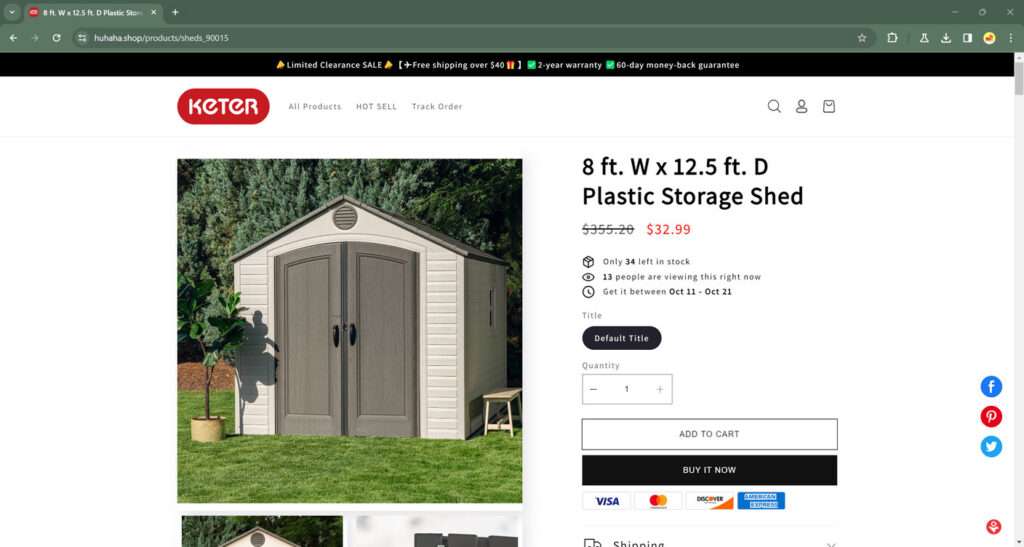1024x547 pixels.
Task: Click ADD TO CART button
Action: [x=709, y=434]
